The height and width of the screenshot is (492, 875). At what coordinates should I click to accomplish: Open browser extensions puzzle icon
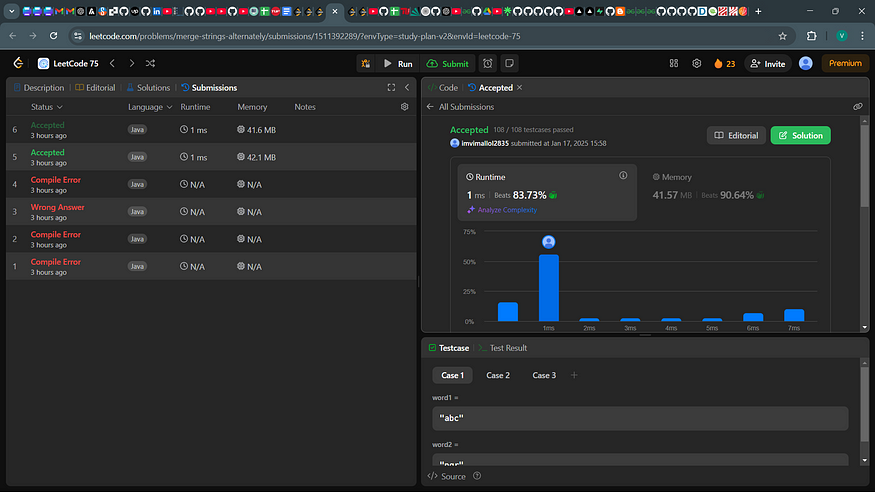(x=811, y=36)
